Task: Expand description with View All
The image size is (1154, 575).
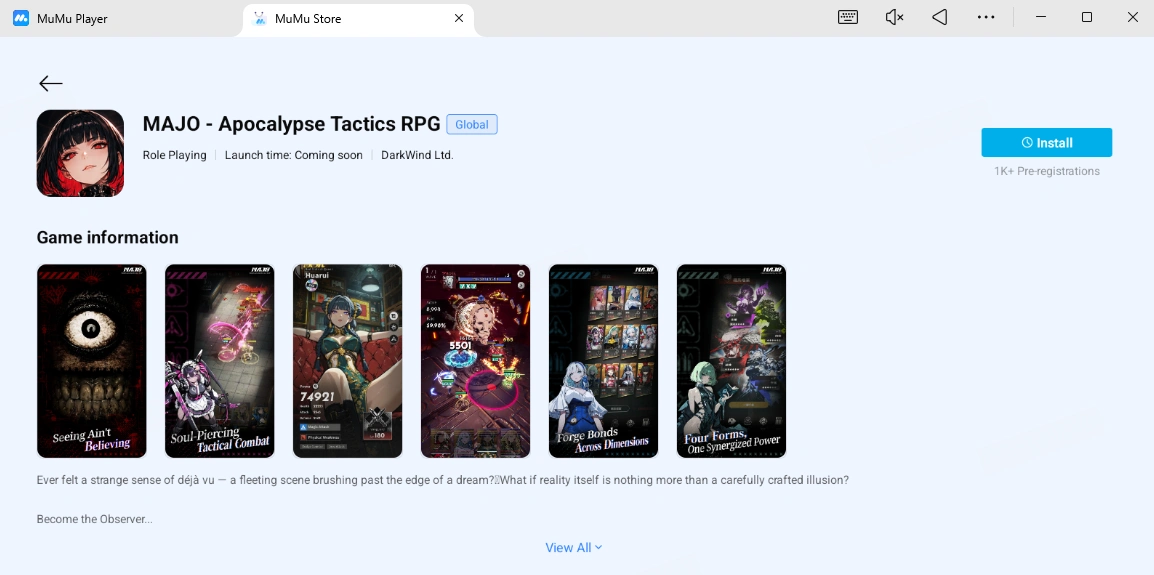Action: [x=573, y=548]
